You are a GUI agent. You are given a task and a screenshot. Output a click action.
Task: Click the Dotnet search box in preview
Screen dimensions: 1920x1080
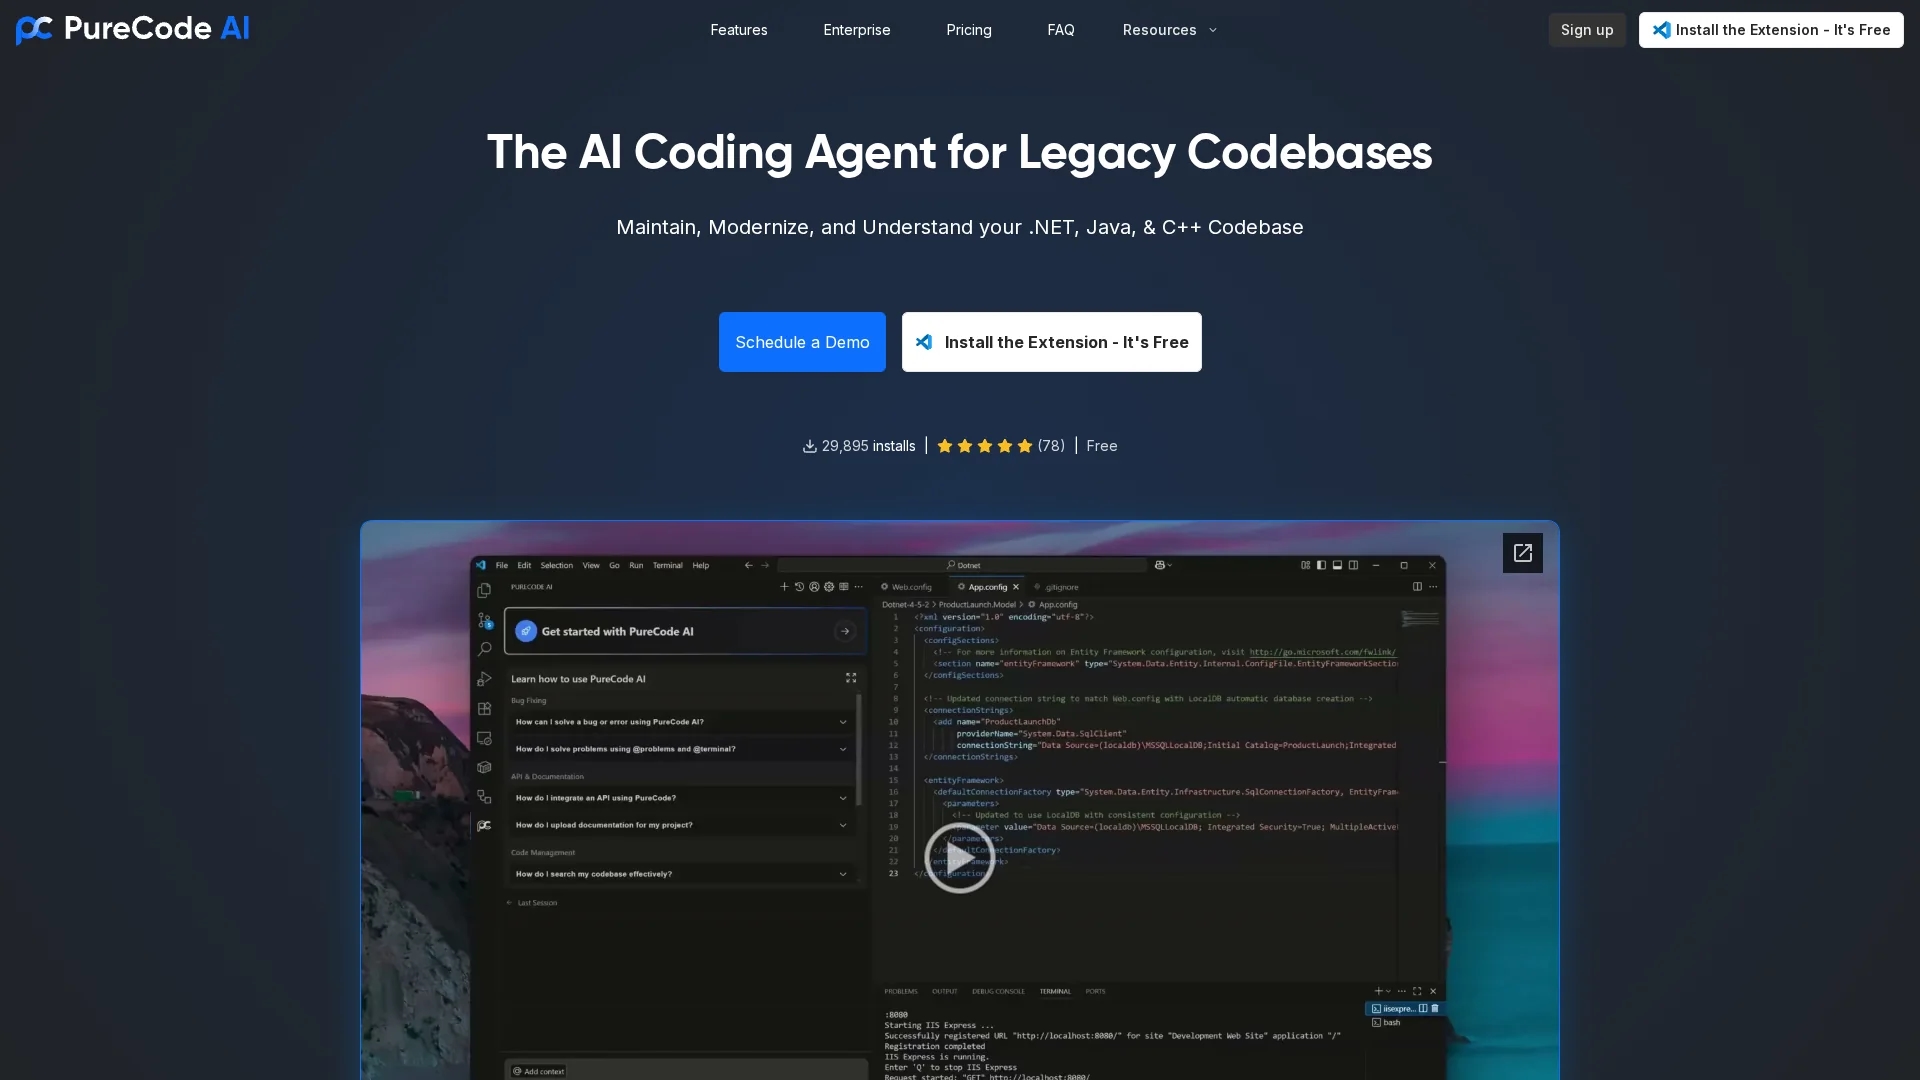click(962, 565)
